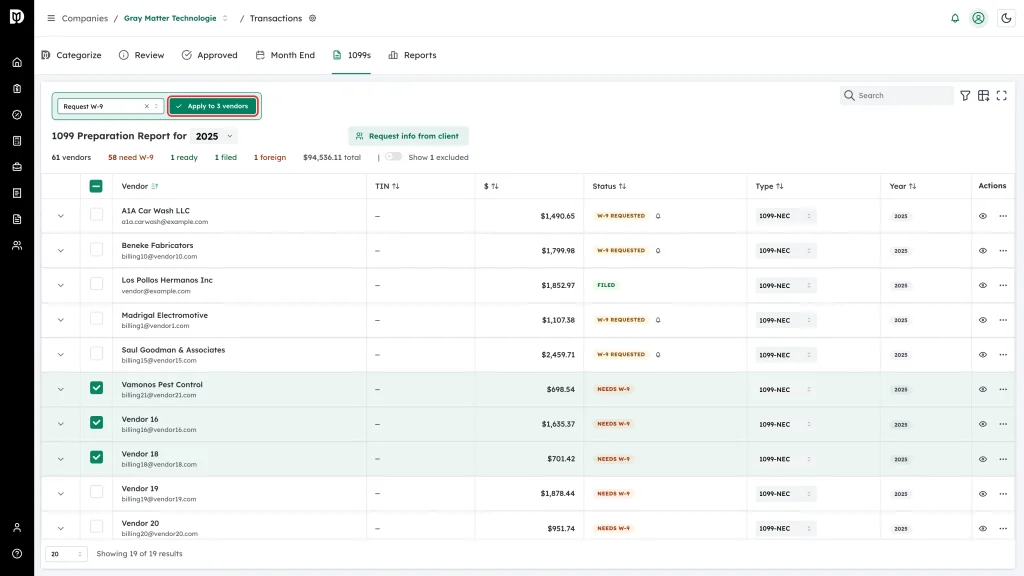Viewport: 1024px width, 576px height.
Task: Open more actions for Beneke Fabricators
Action: [1003, 251]
